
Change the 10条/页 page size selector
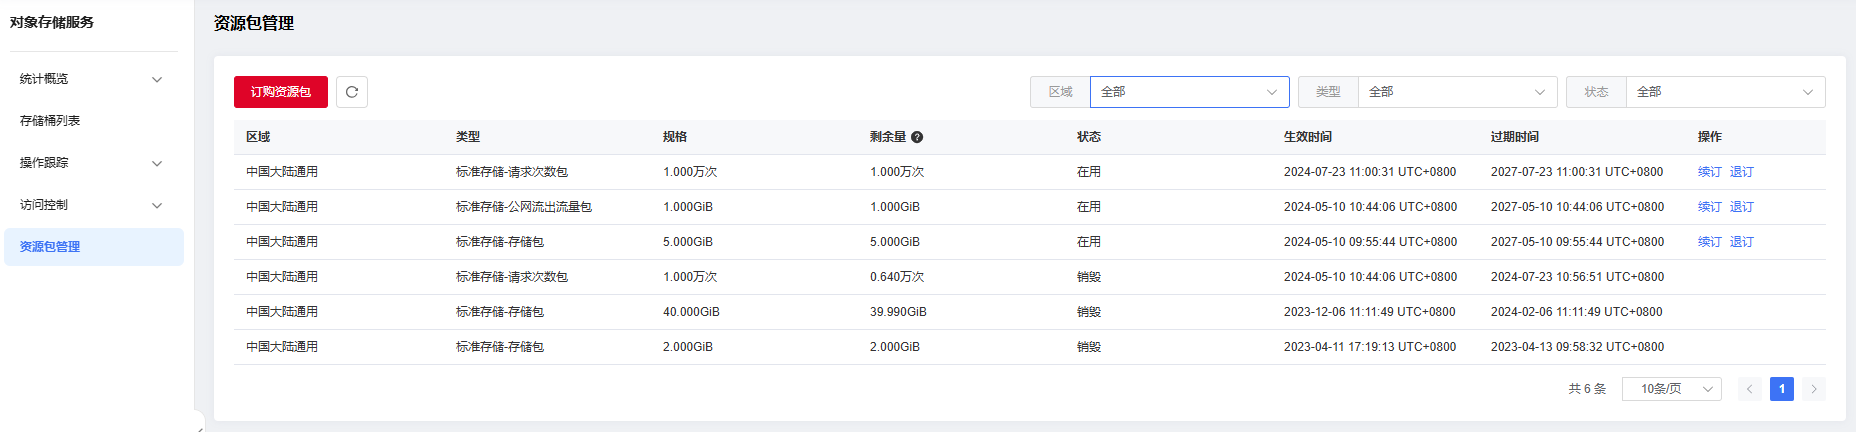point(1671,389)
